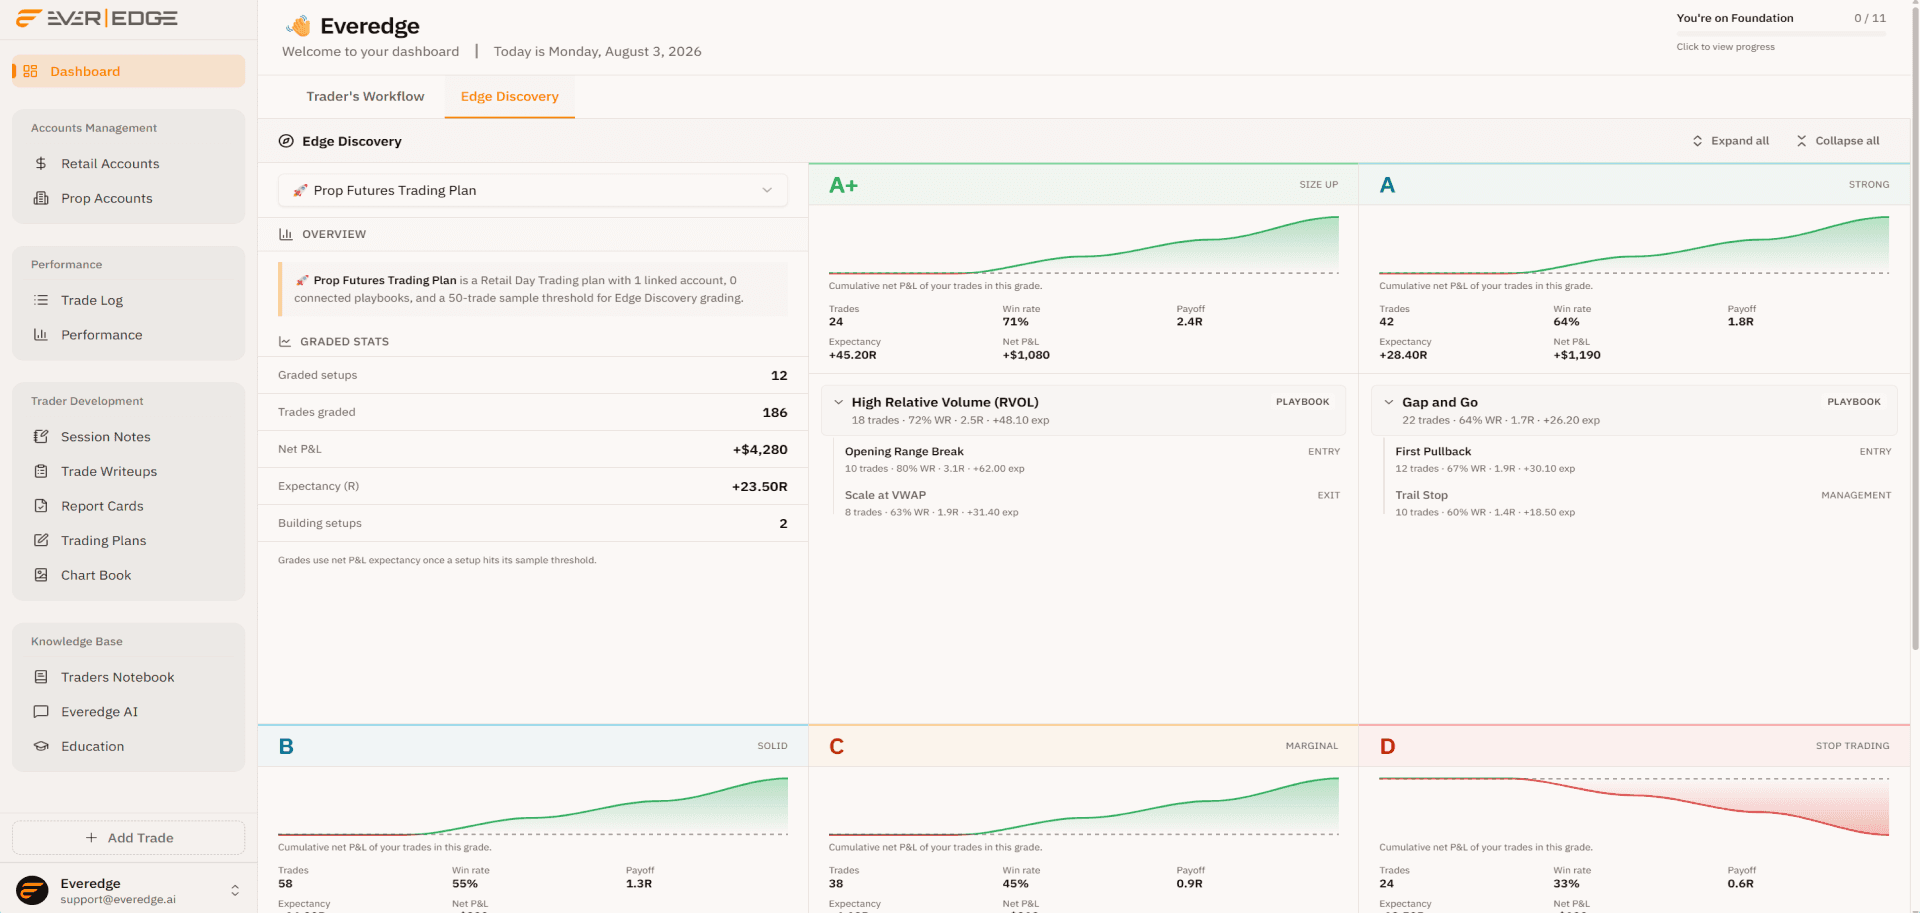Select the Trail Stop management row
The width and height of the screenshot is (1920, 913).
(x=1643, y=503)
